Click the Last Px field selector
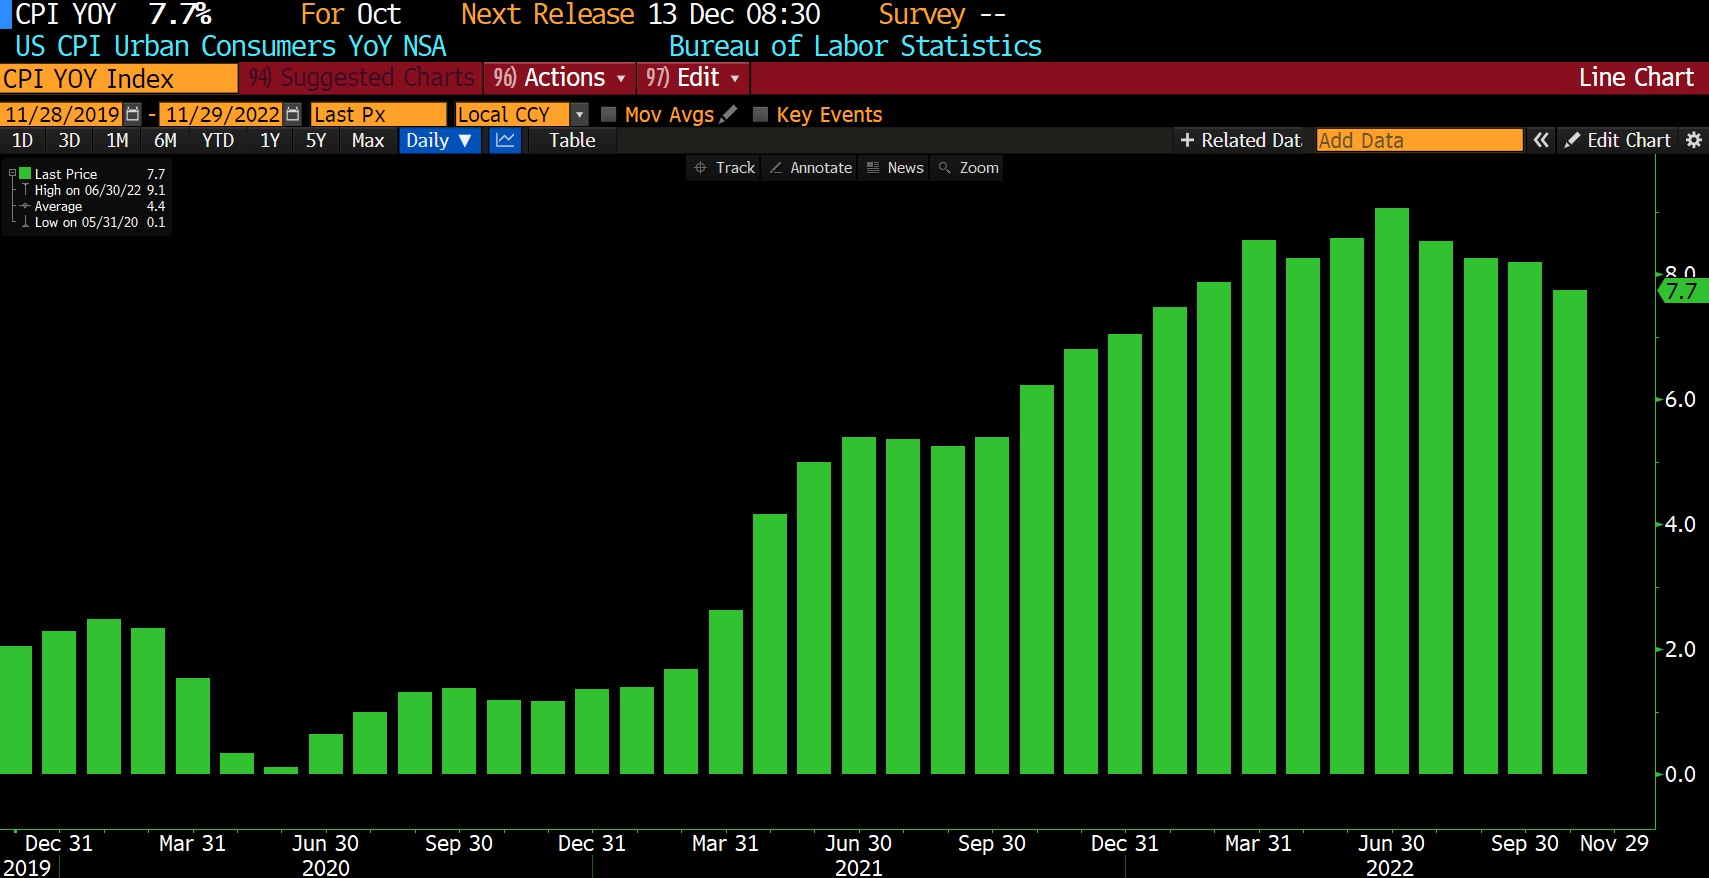The image size is (1709, 878). point(378,115)
